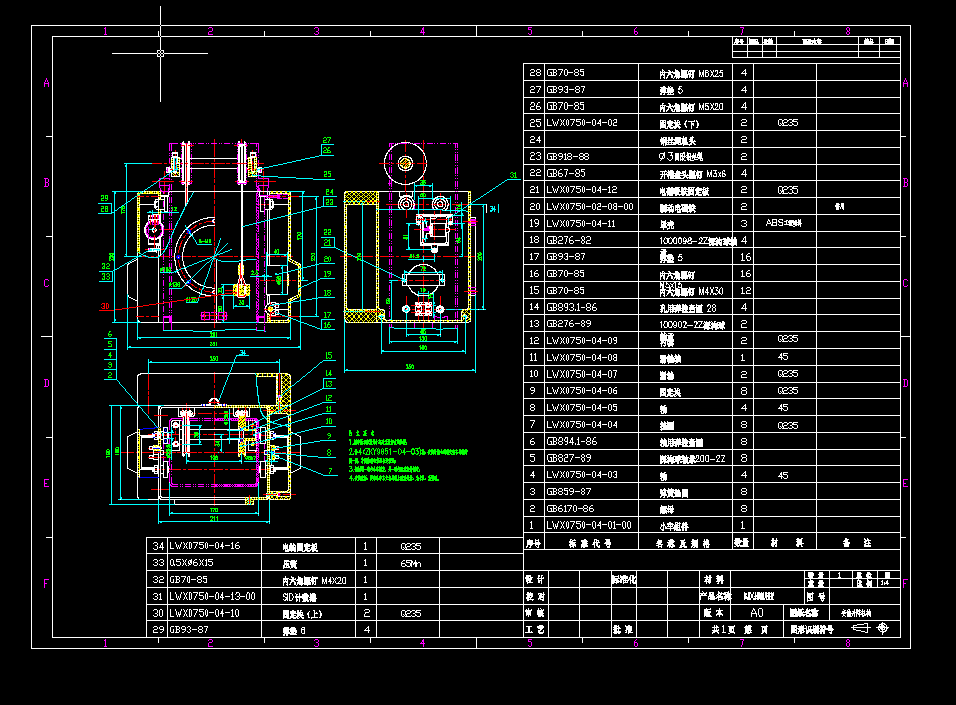This screenshot has height=705, width=956.
Task: Click the third-angle projection symbol in title block
Action: 862,628
